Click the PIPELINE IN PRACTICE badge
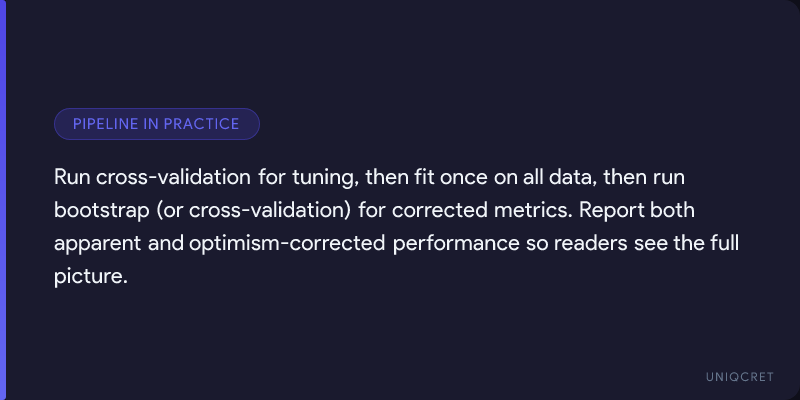The width and height of the screenshot is (800, 400). (156, 124)
